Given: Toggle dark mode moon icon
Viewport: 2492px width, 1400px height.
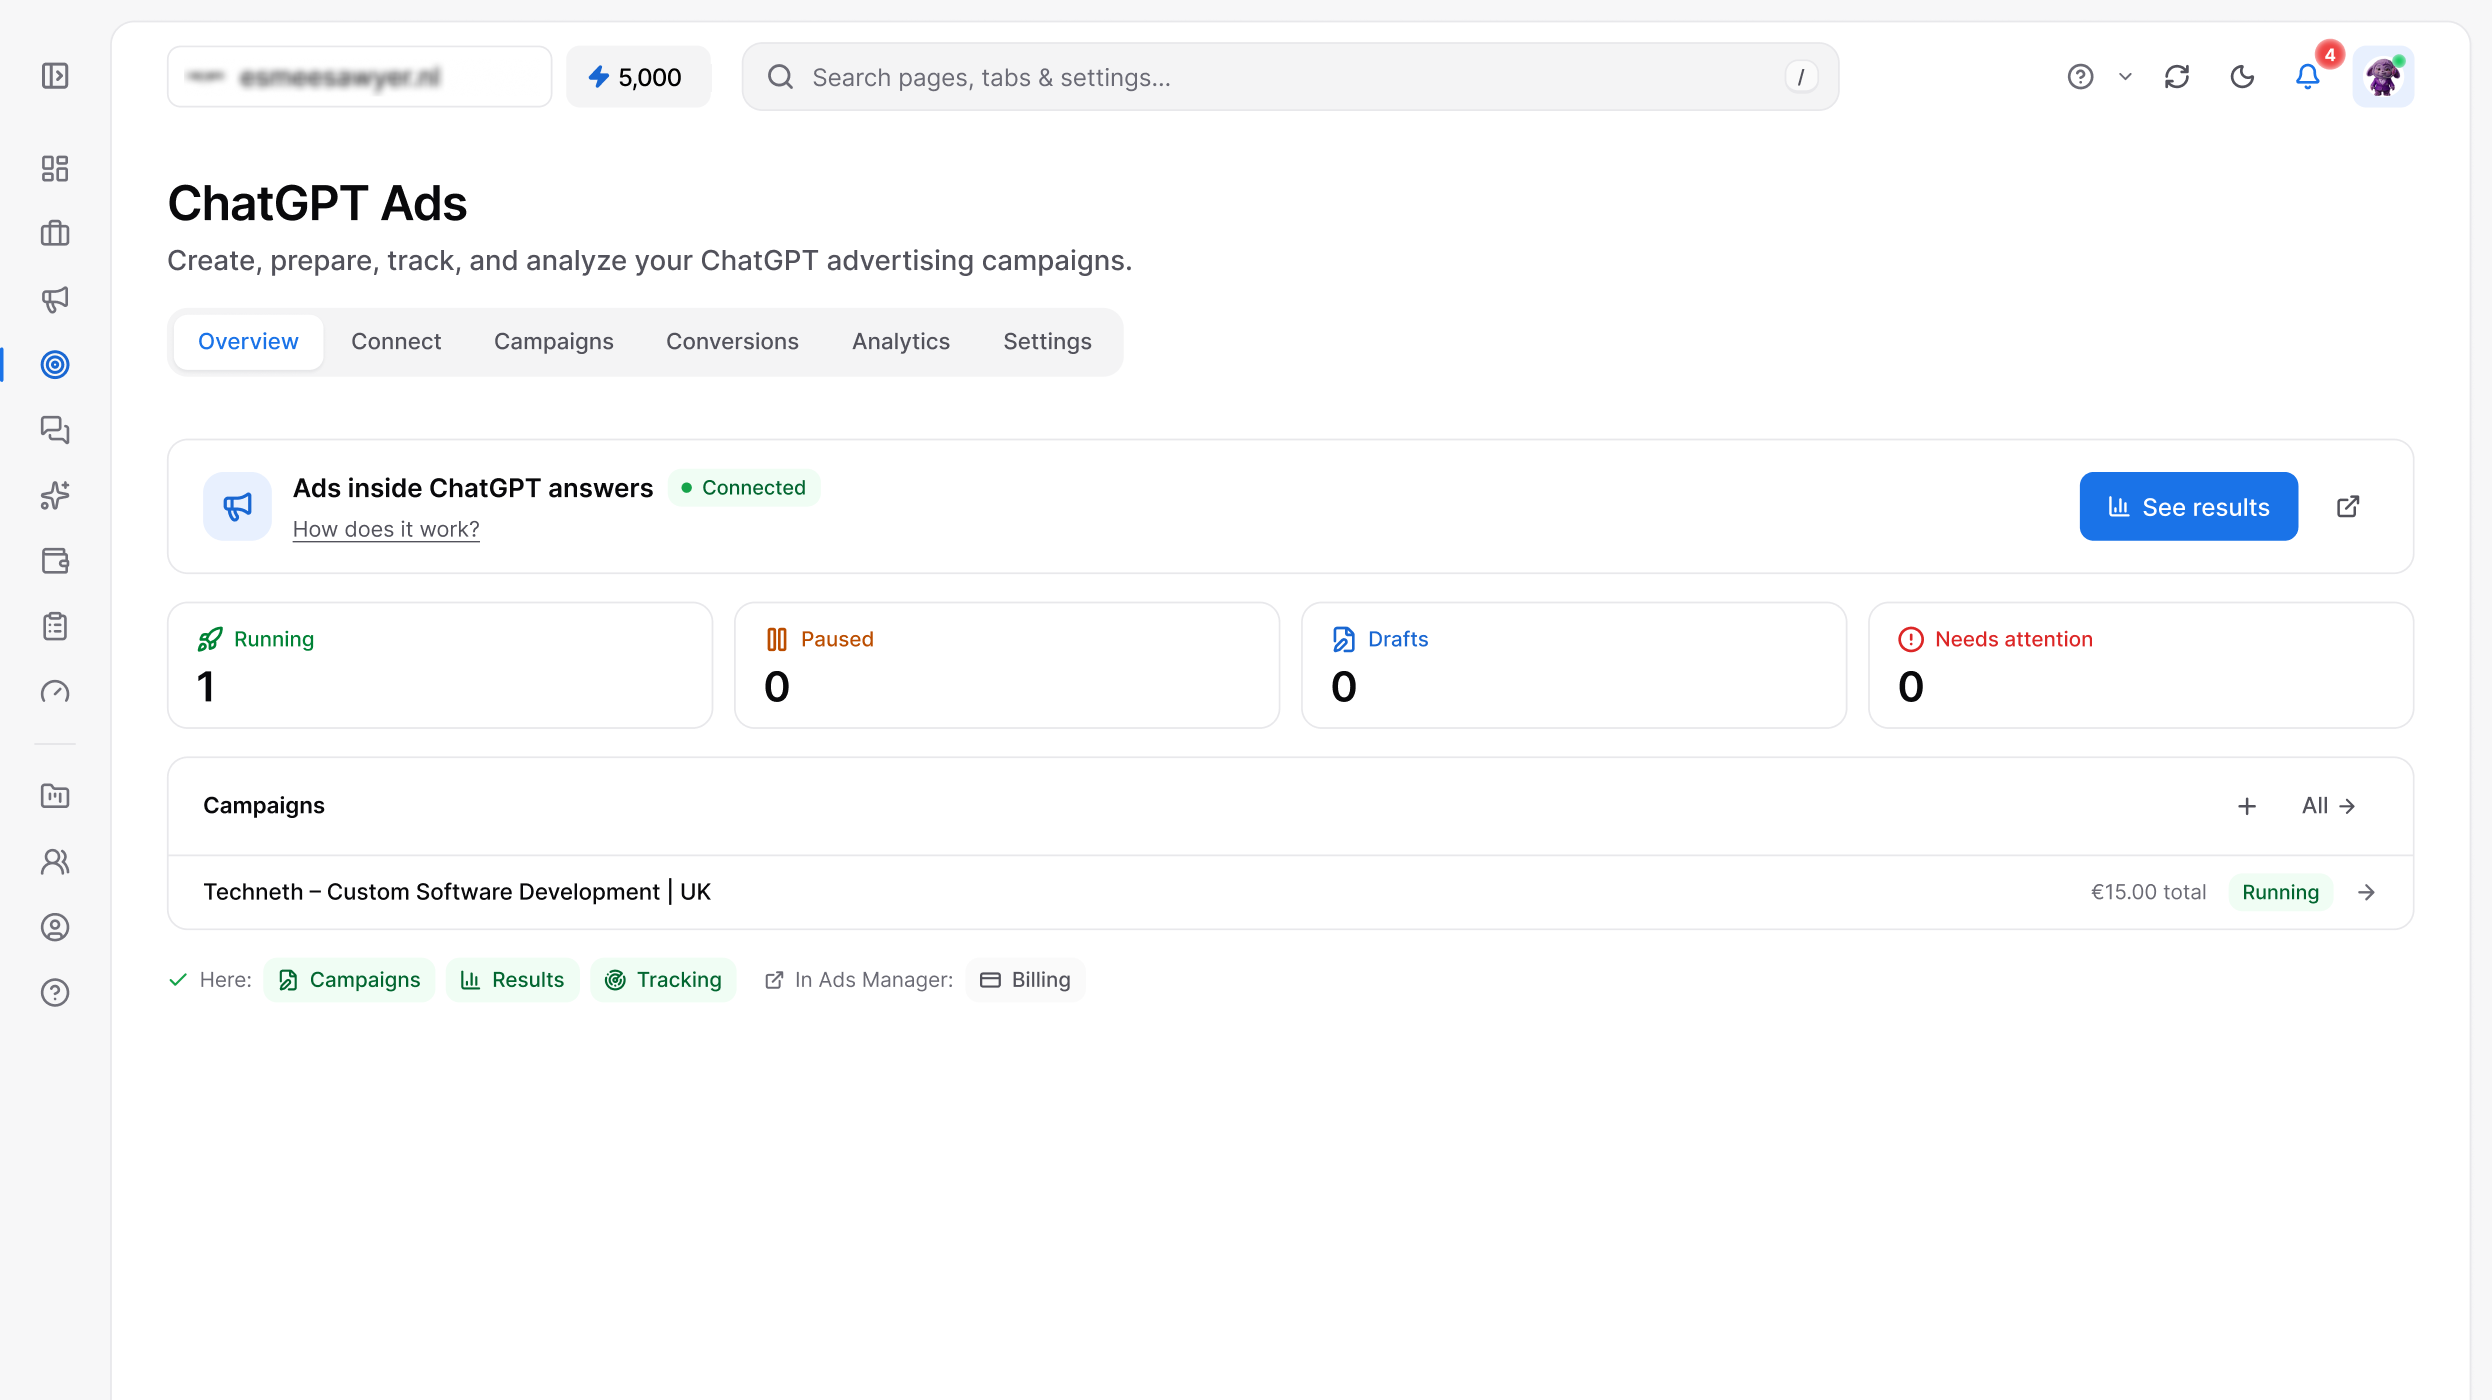Looking at the screenshot, I should point(2242,77).
